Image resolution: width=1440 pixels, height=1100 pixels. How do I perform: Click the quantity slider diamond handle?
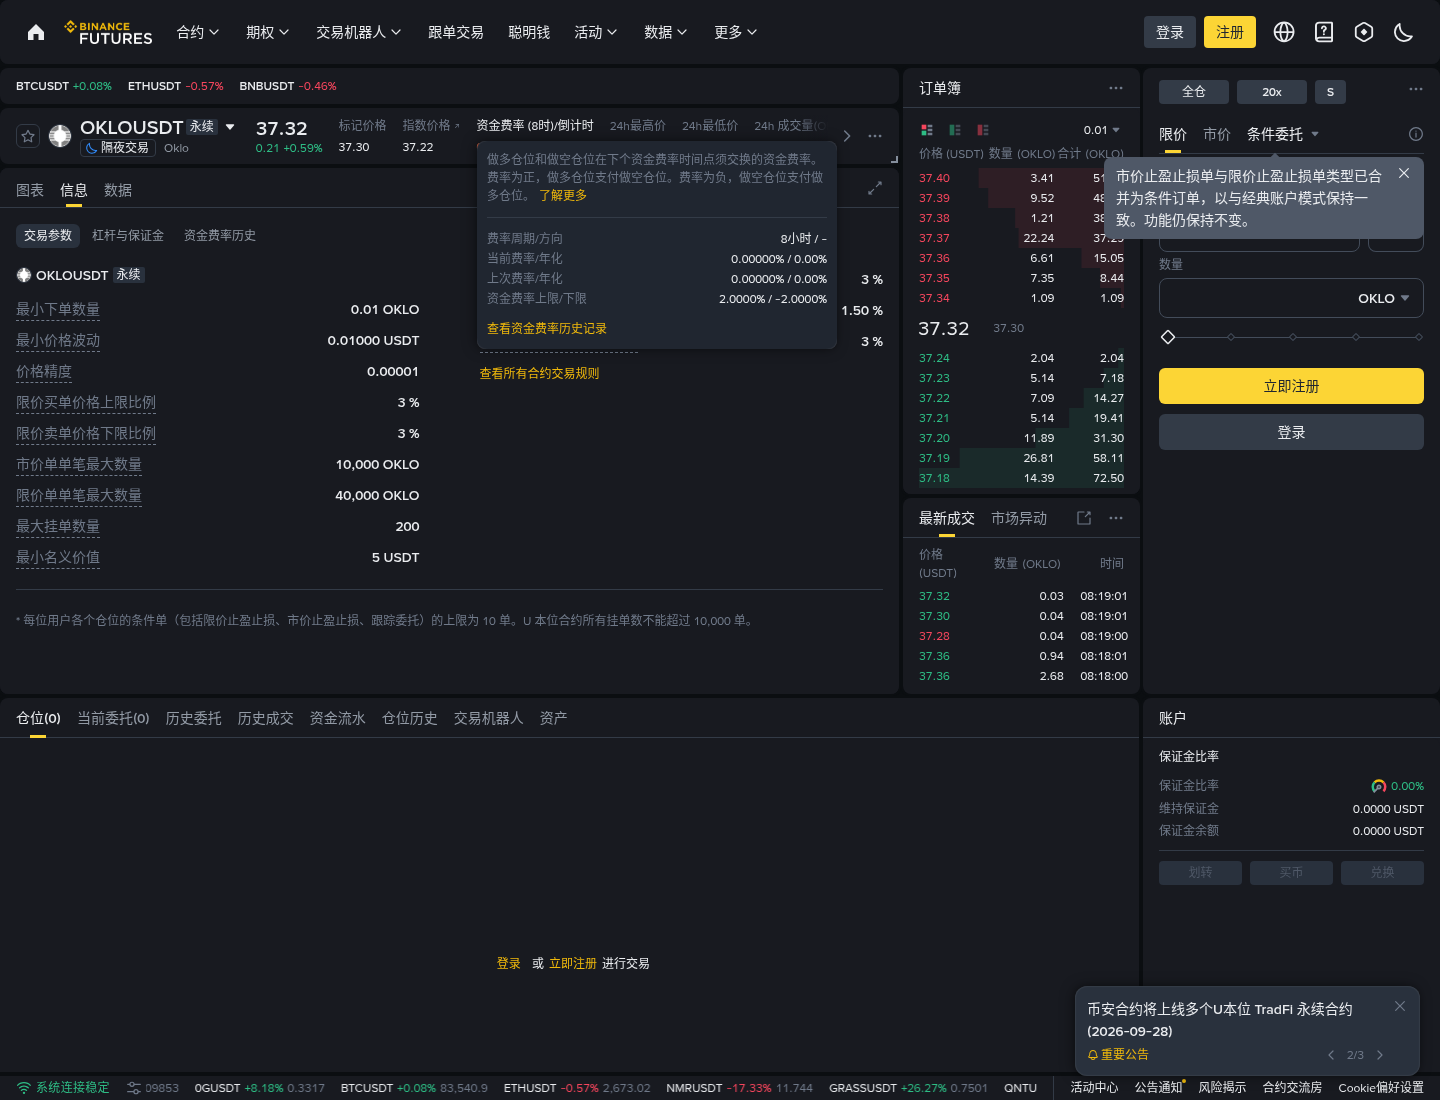tap(1168, 337)
